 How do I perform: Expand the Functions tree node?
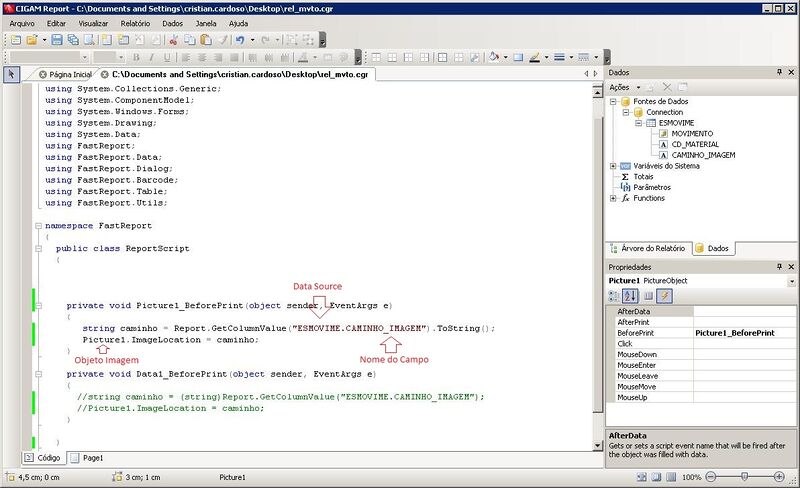pyautogui.click(x=613, y=198)
